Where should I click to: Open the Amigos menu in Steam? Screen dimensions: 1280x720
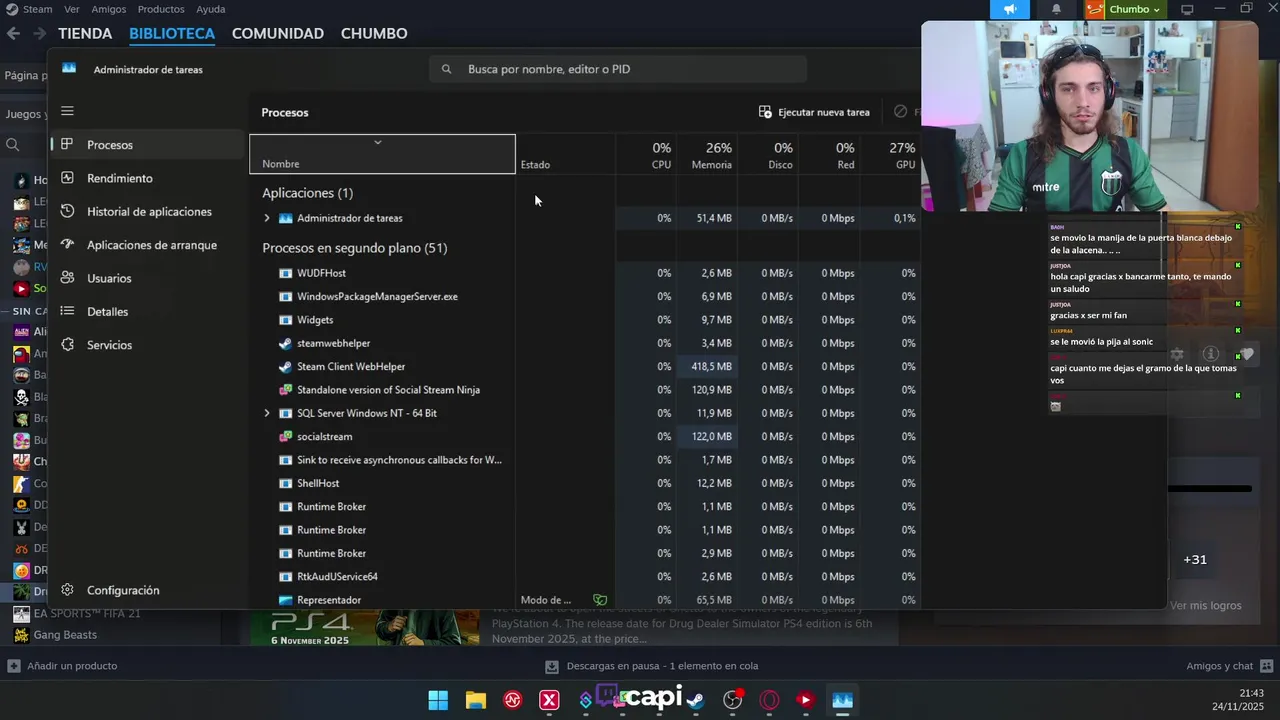pos(108,9)
